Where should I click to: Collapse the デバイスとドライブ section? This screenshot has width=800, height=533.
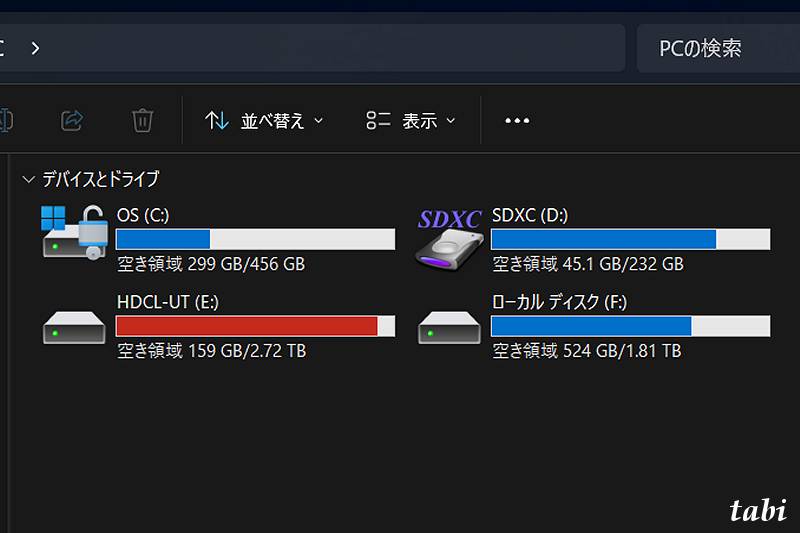29,180
